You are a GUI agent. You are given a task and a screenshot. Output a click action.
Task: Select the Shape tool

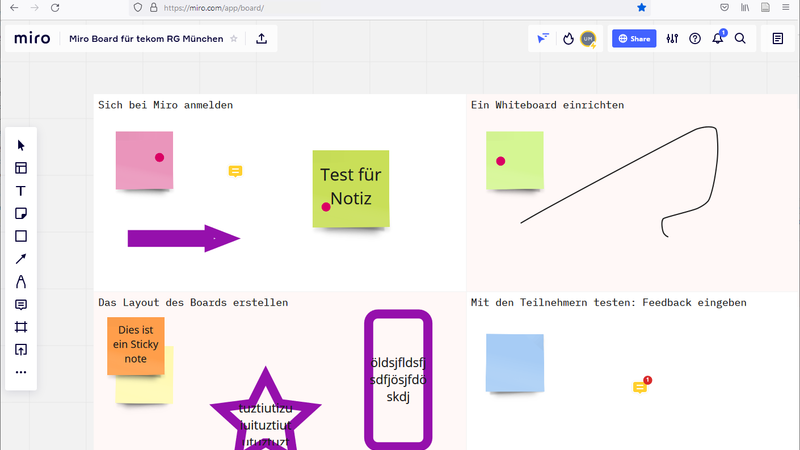point(21,236)
